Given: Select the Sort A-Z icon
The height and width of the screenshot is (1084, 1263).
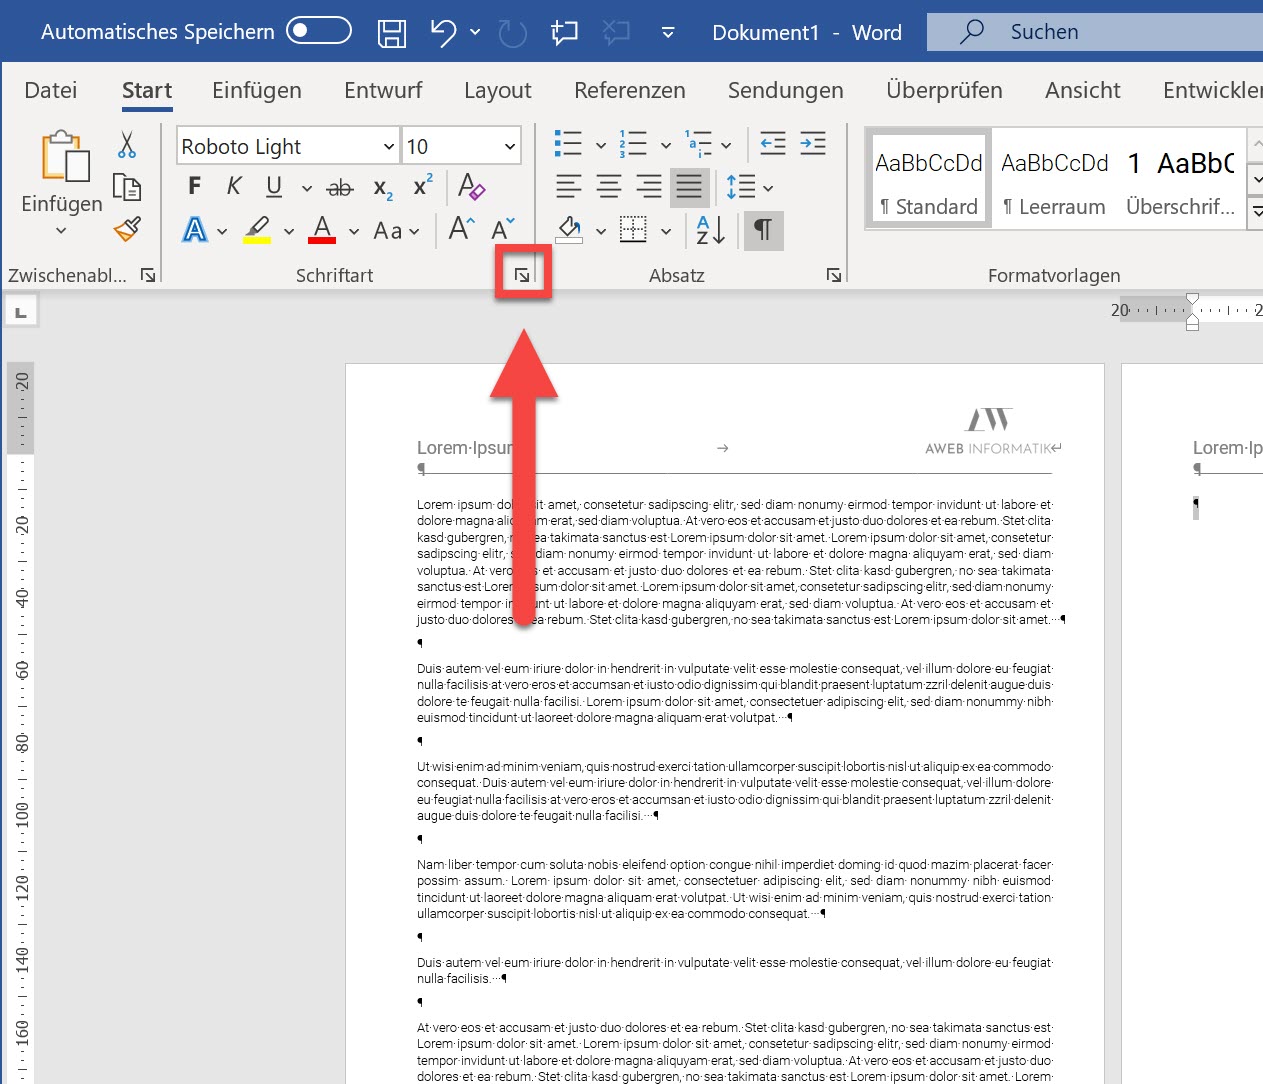Looking at the screenshot, I should pos(710,231).
